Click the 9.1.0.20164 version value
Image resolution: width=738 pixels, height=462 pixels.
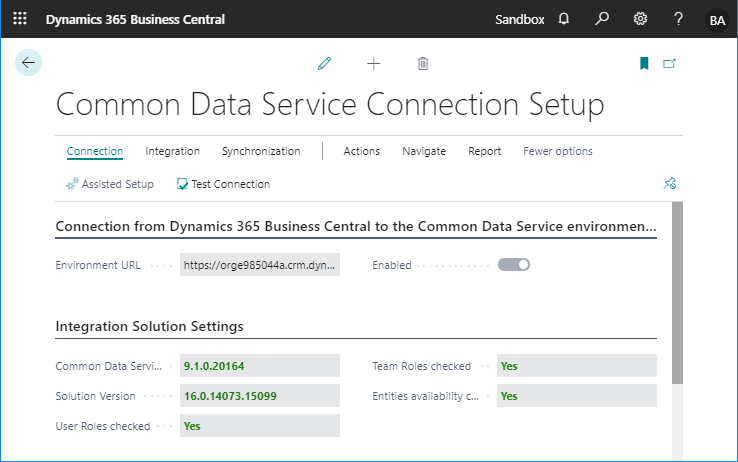260,366
